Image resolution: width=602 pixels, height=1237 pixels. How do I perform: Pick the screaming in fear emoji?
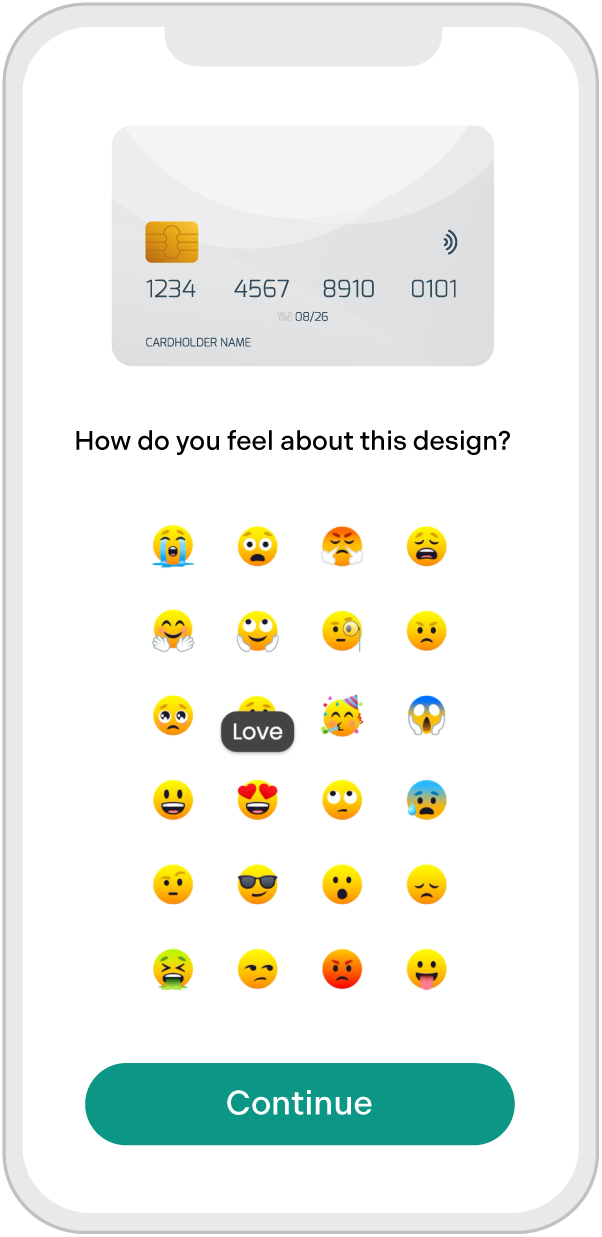click(x=426, y=716)
